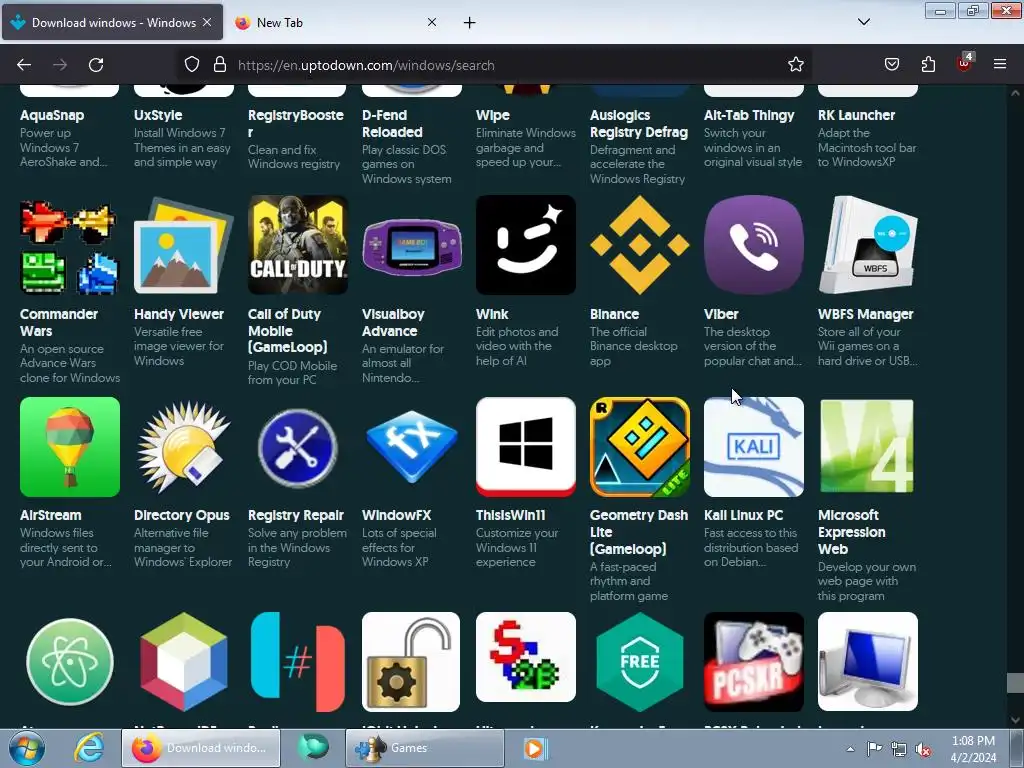1024x768 pixels.
Task: Open the blue-red hashtag console icon
Action: pyautogui.click(x=298, y=662)
